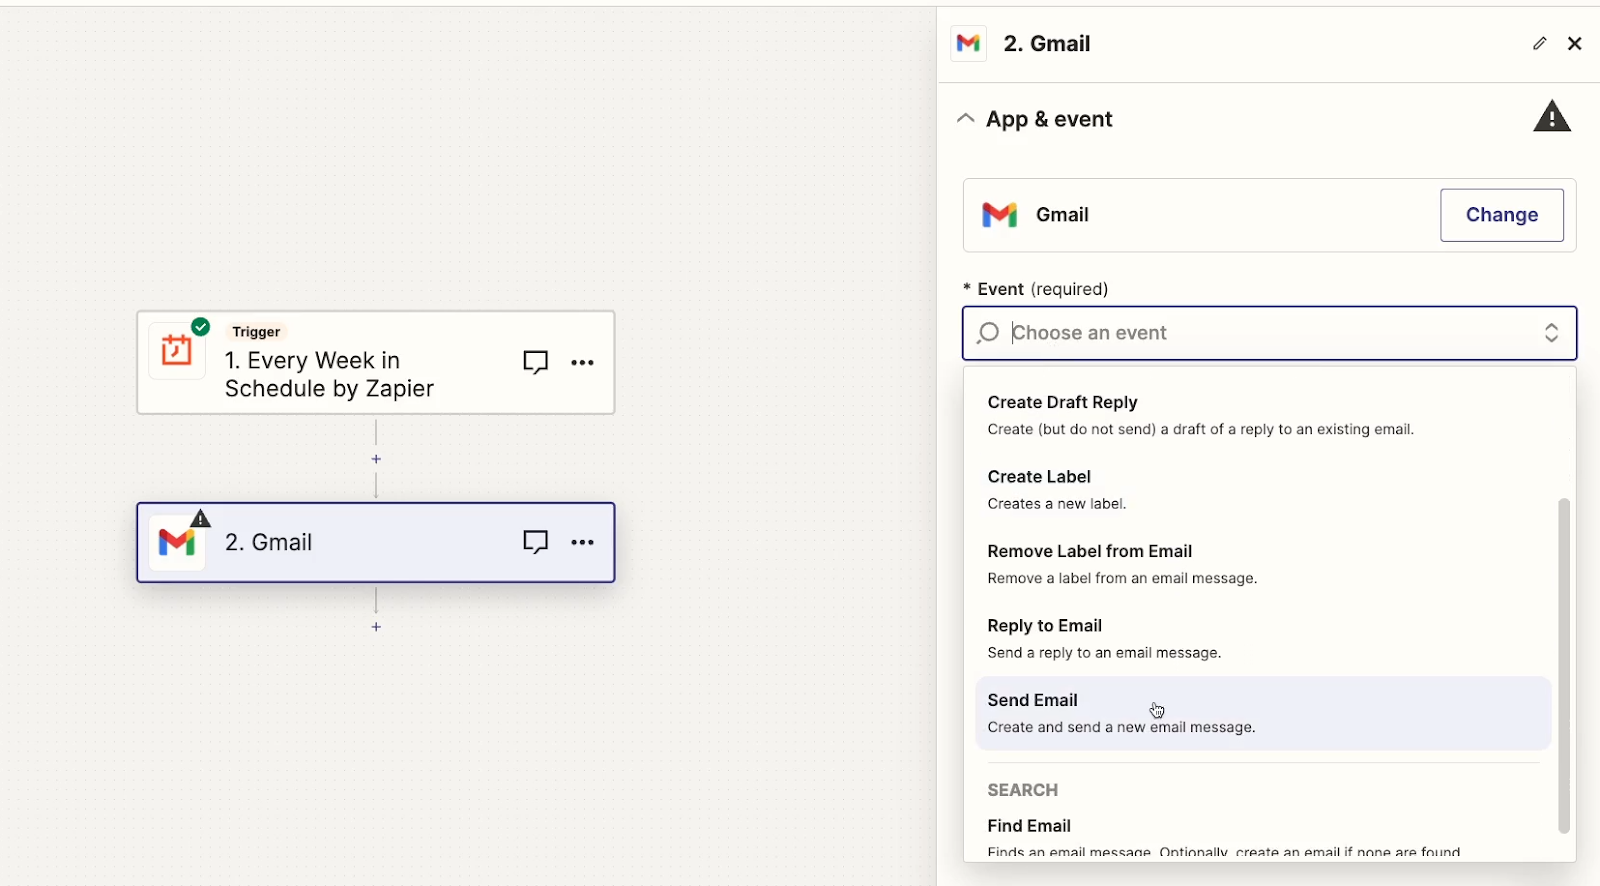Add step between trigger and Gmail

point(376,459)
